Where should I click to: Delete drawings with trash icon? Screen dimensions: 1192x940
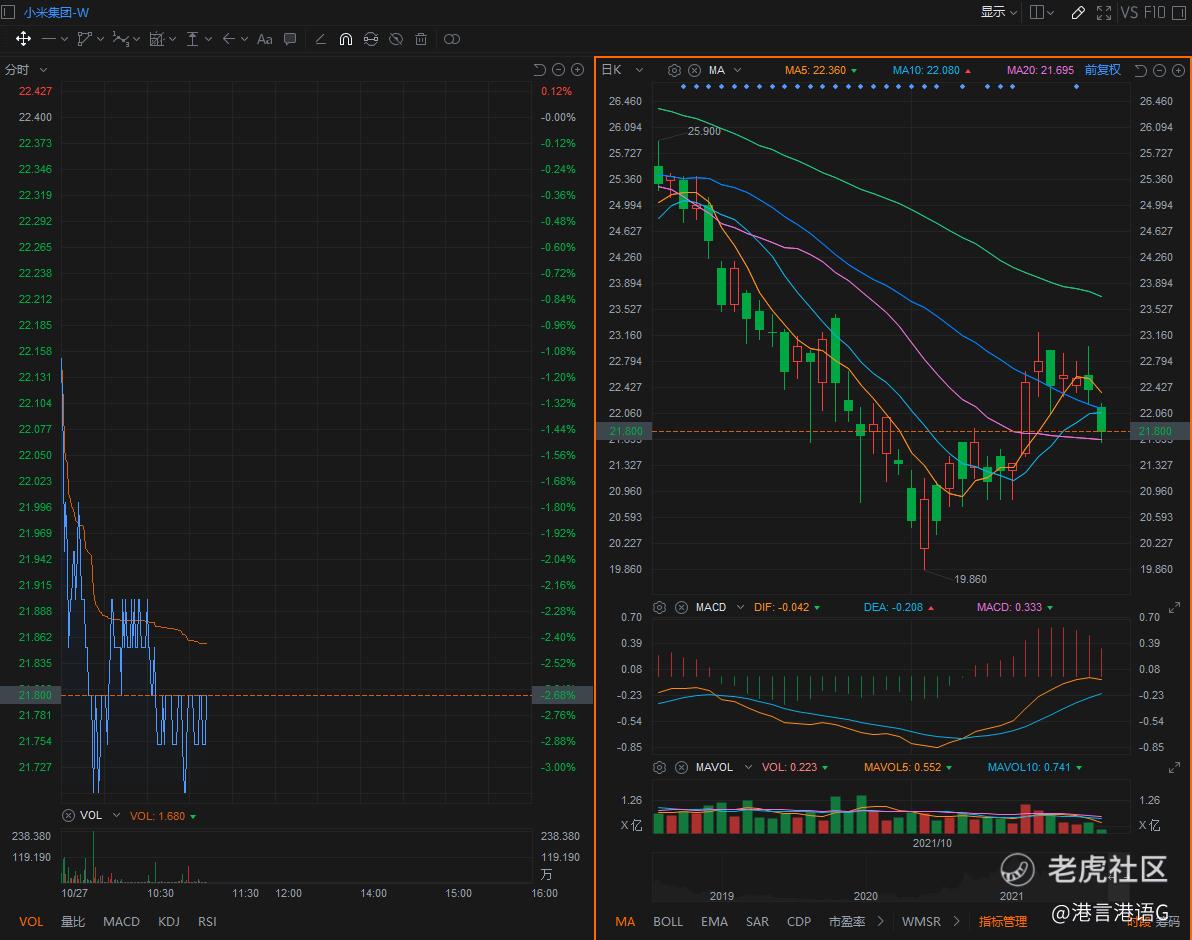[421, 39]
